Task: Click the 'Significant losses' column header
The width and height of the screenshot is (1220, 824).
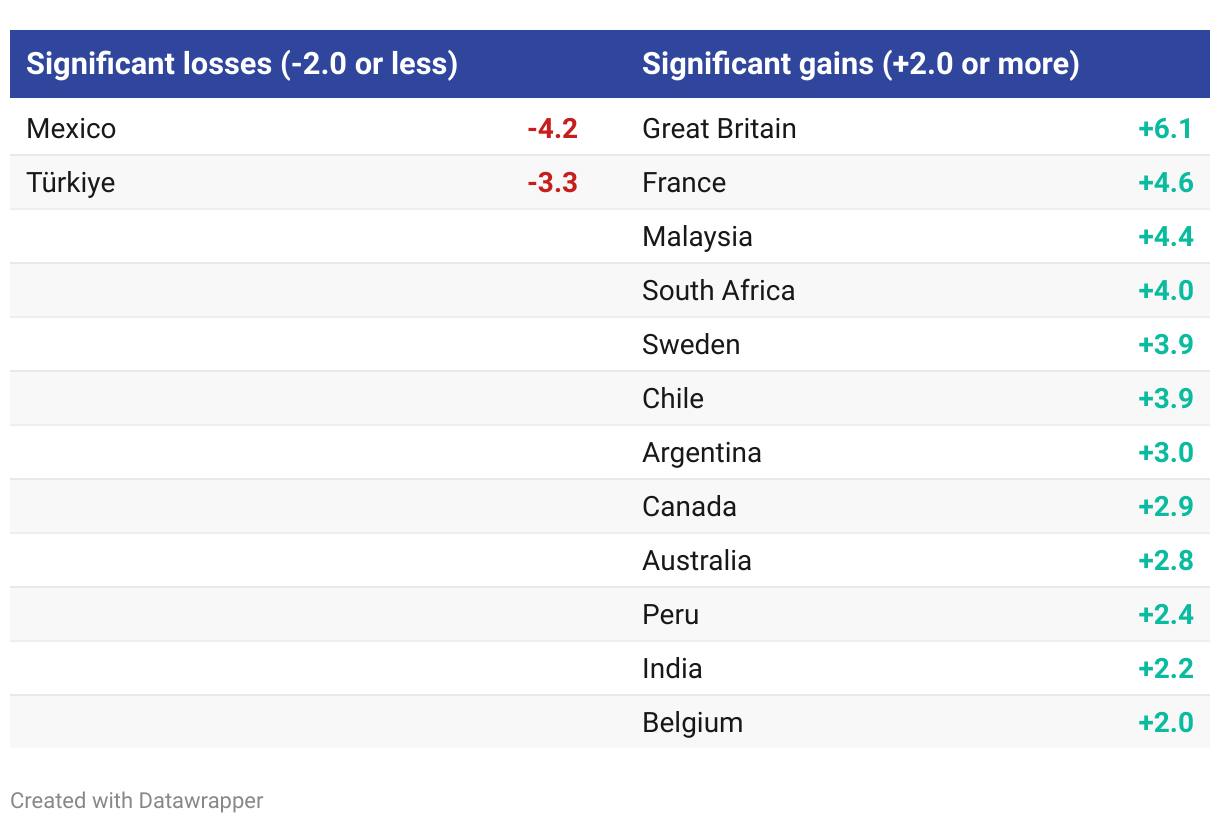Action: pos(242,64)
